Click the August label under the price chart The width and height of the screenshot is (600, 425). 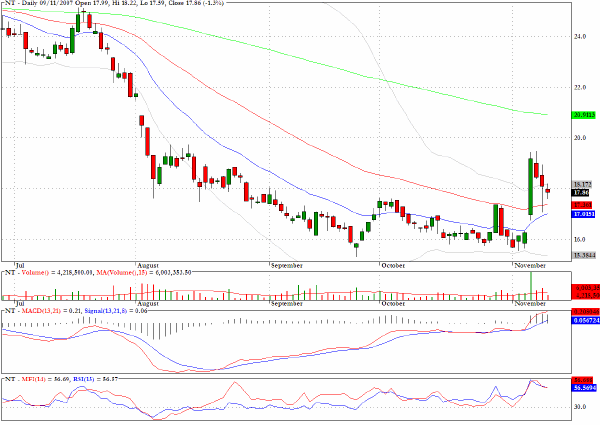click(x=148, y=265)
